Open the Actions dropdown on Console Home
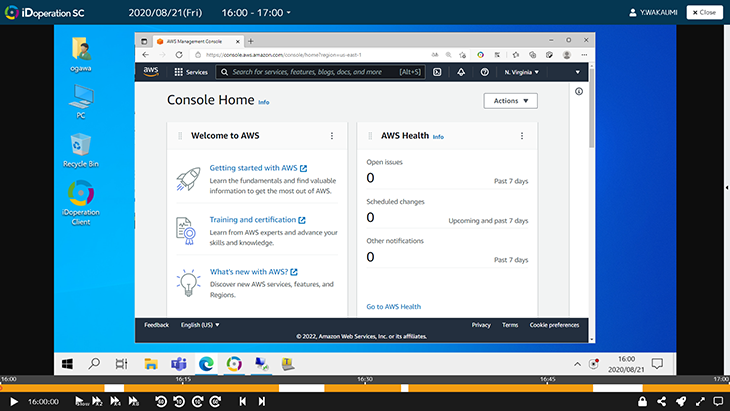730x411 pixels. tap(510, 101)
